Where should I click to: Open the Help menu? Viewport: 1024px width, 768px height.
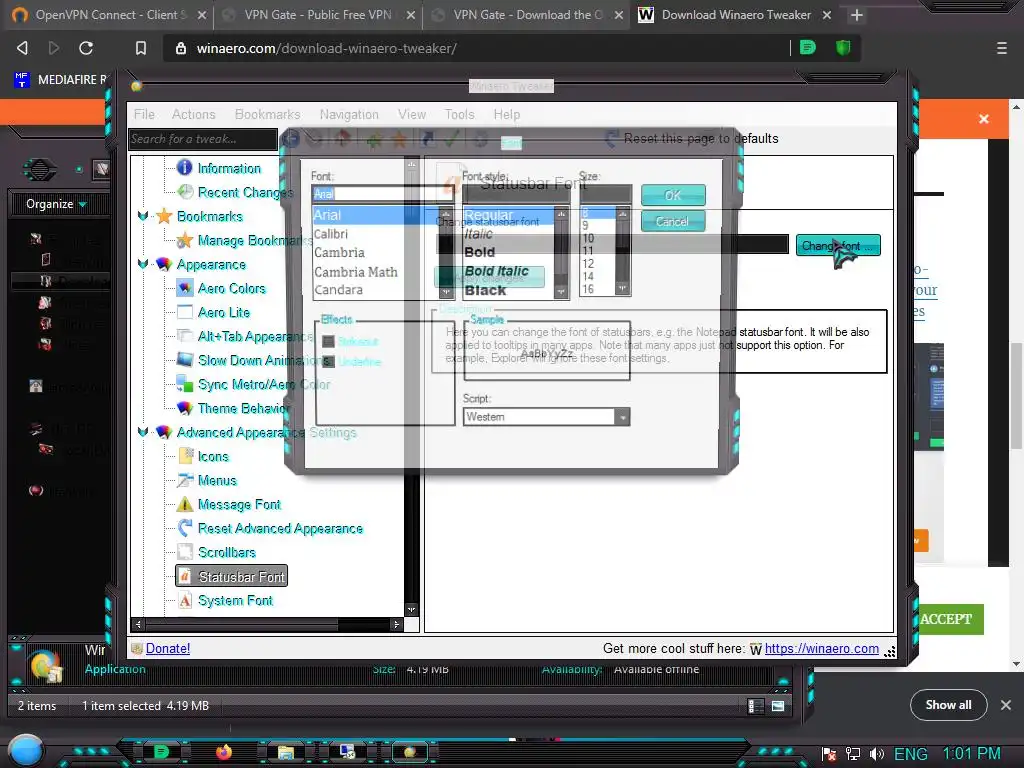point(507,114)
